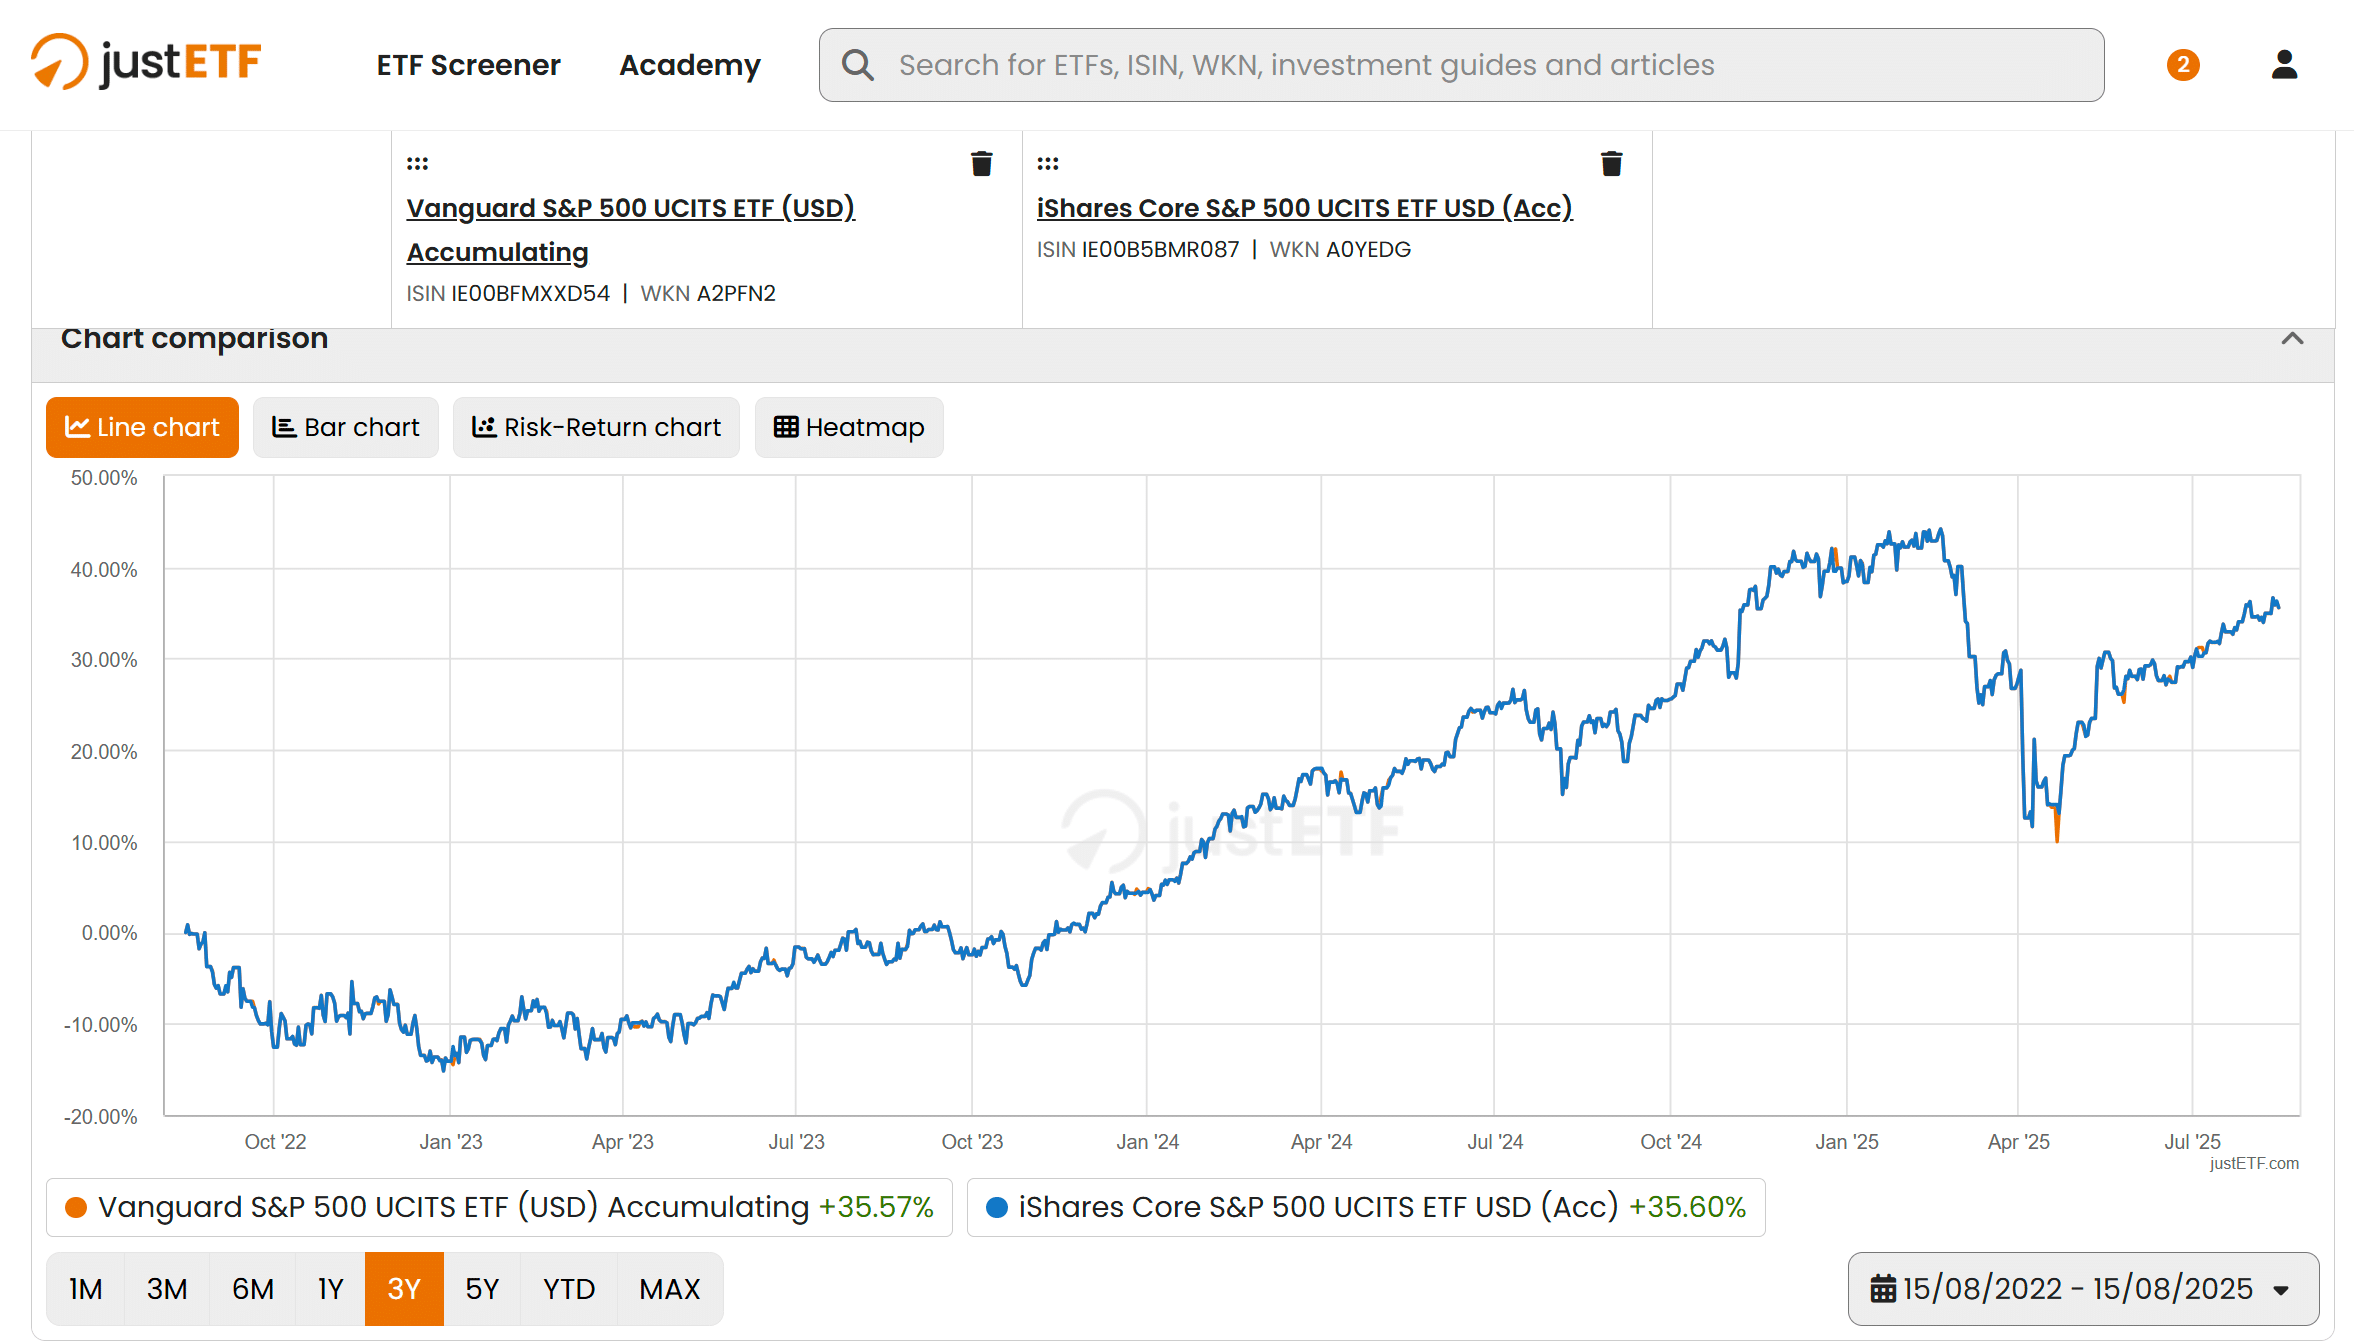The image size is (2354, 1342).
Task: Toggle Vanguard series in chart legend
Action: tap(499, 1207)
